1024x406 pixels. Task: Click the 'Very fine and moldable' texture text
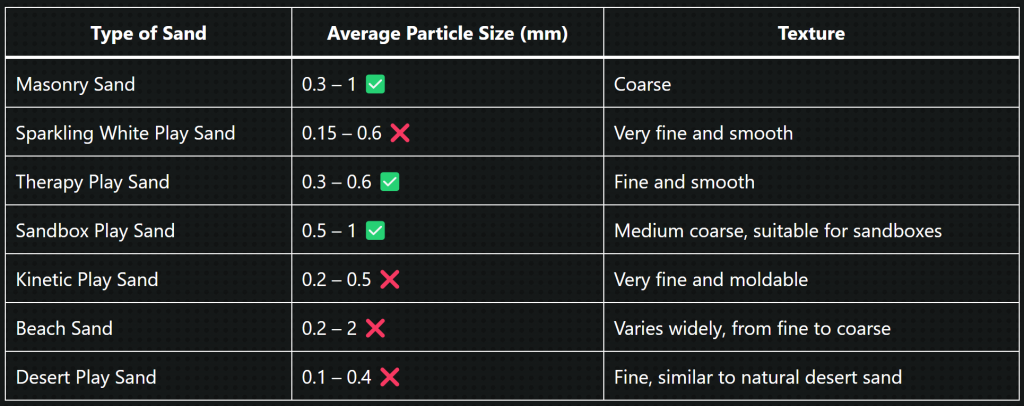click(711, 280)
